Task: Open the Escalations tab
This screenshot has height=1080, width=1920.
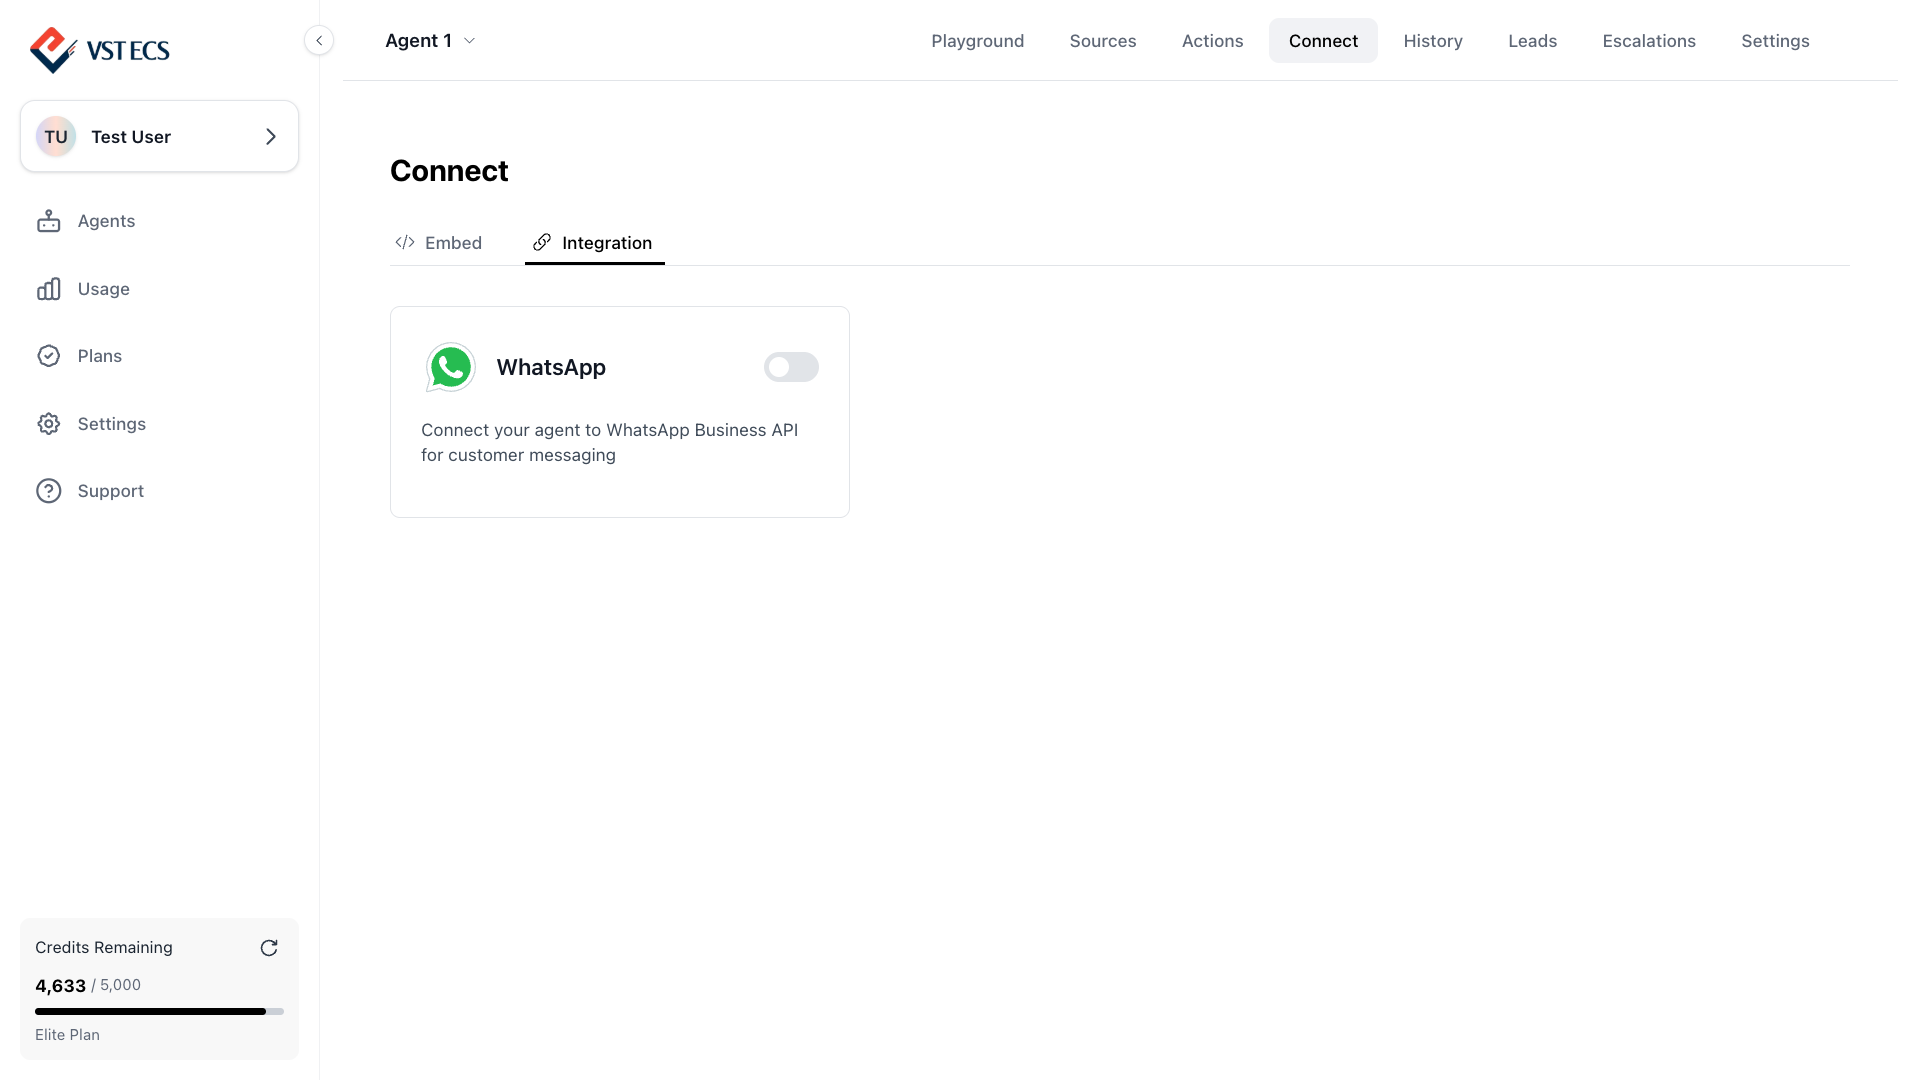Action: [1649, 41]
